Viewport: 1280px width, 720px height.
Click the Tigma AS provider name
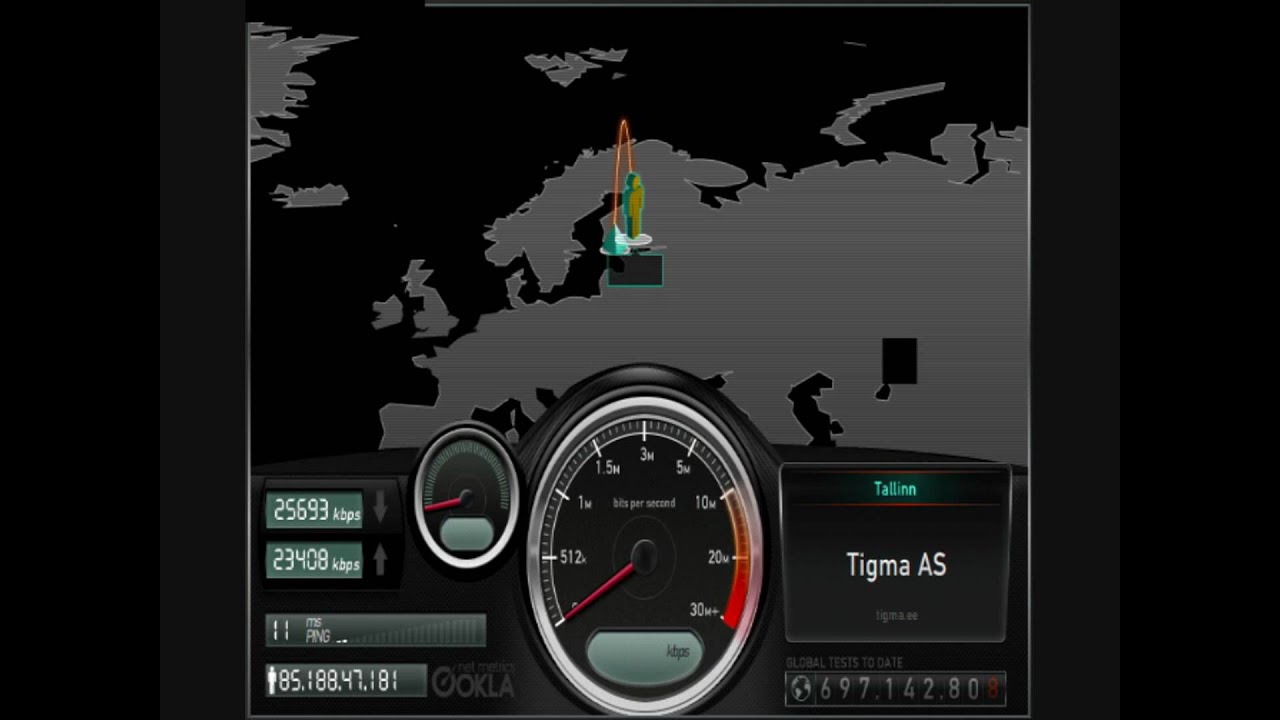pyautogui.click(x=896, y=565)
